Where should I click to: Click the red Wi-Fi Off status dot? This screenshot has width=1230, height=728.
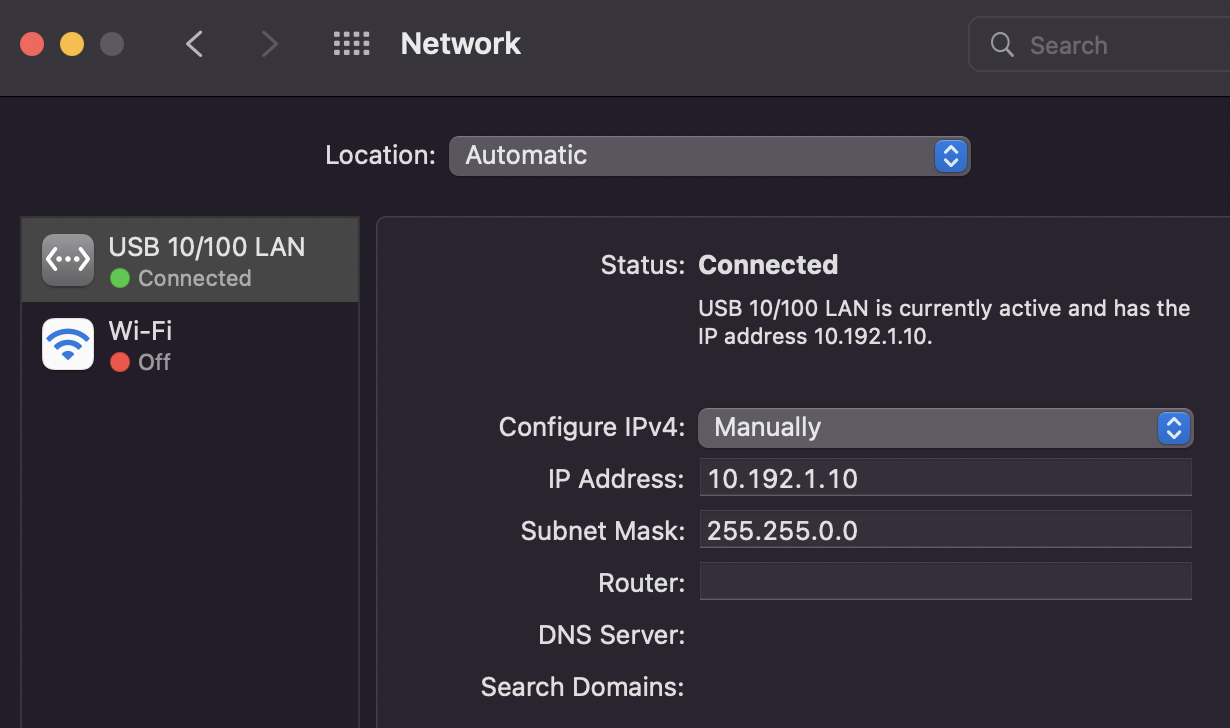(120, 362)
